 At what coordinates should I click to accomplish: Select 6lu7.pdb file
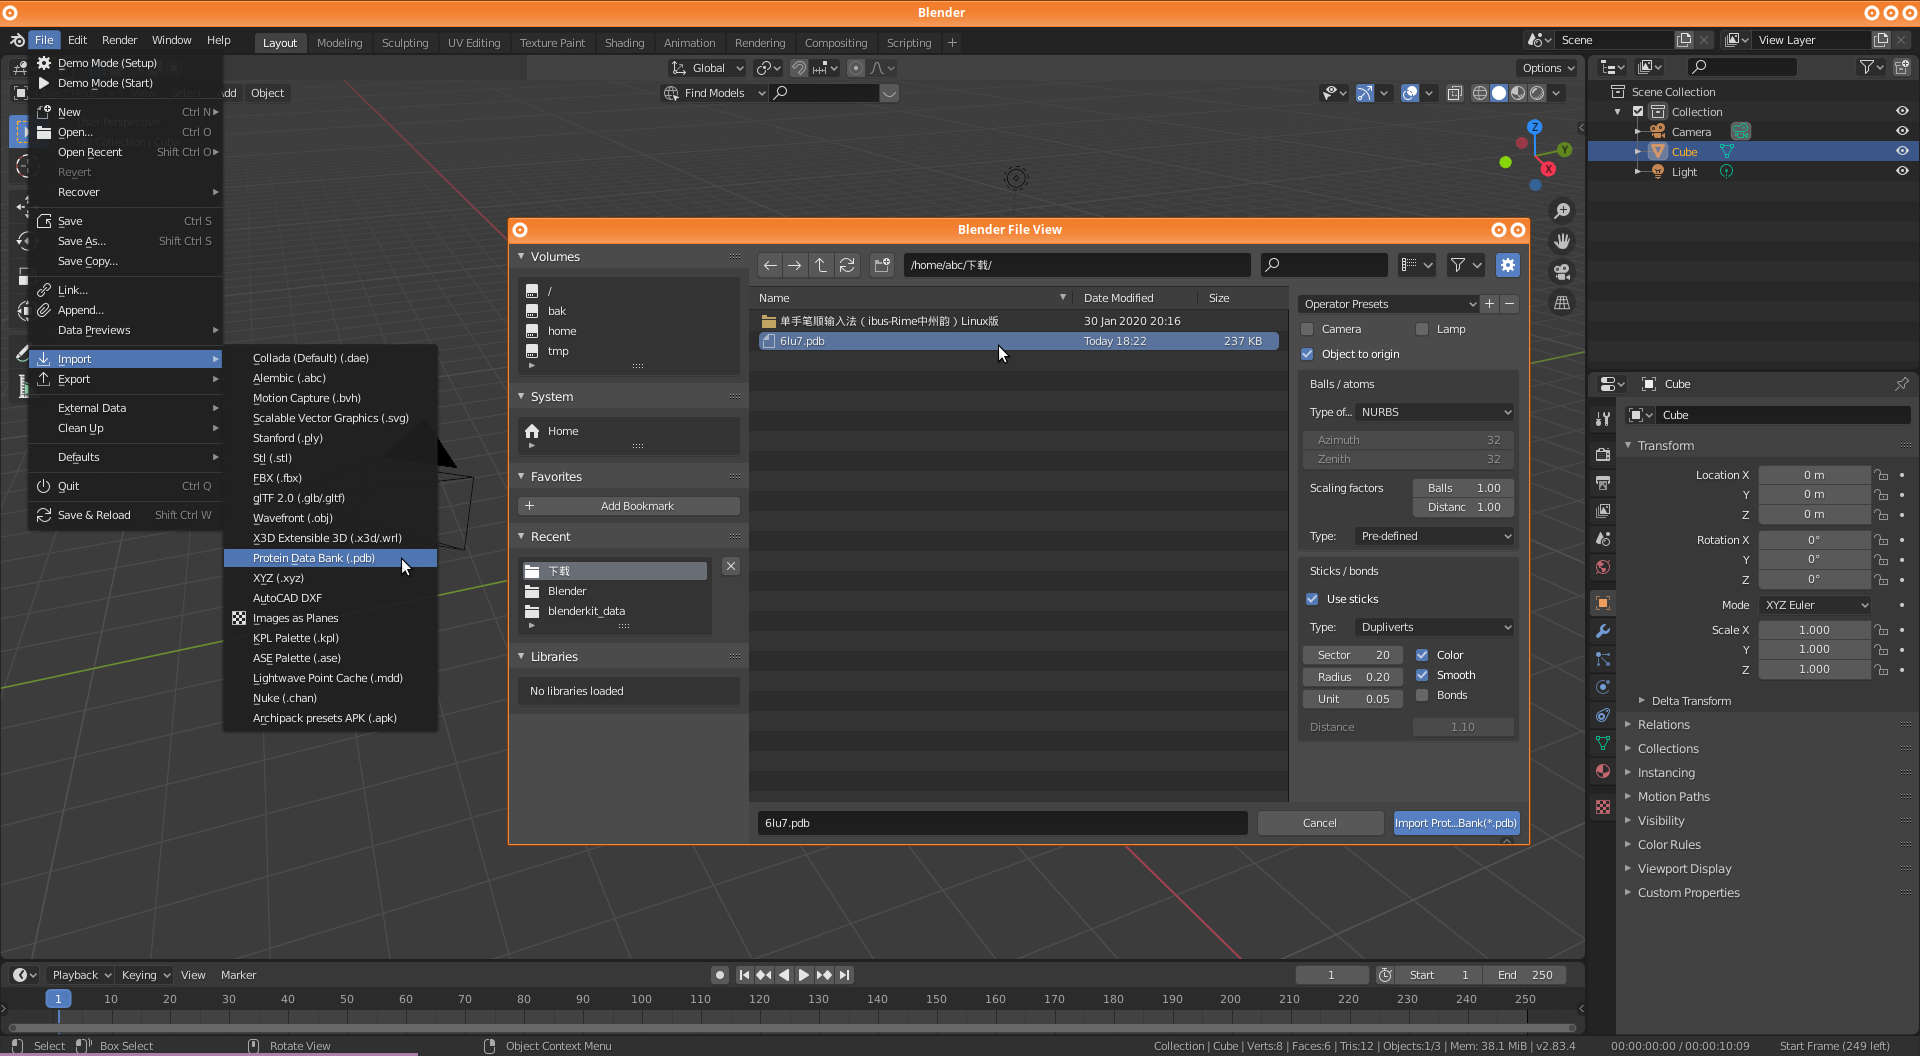pyautogui.click(x=1018, y=341)
